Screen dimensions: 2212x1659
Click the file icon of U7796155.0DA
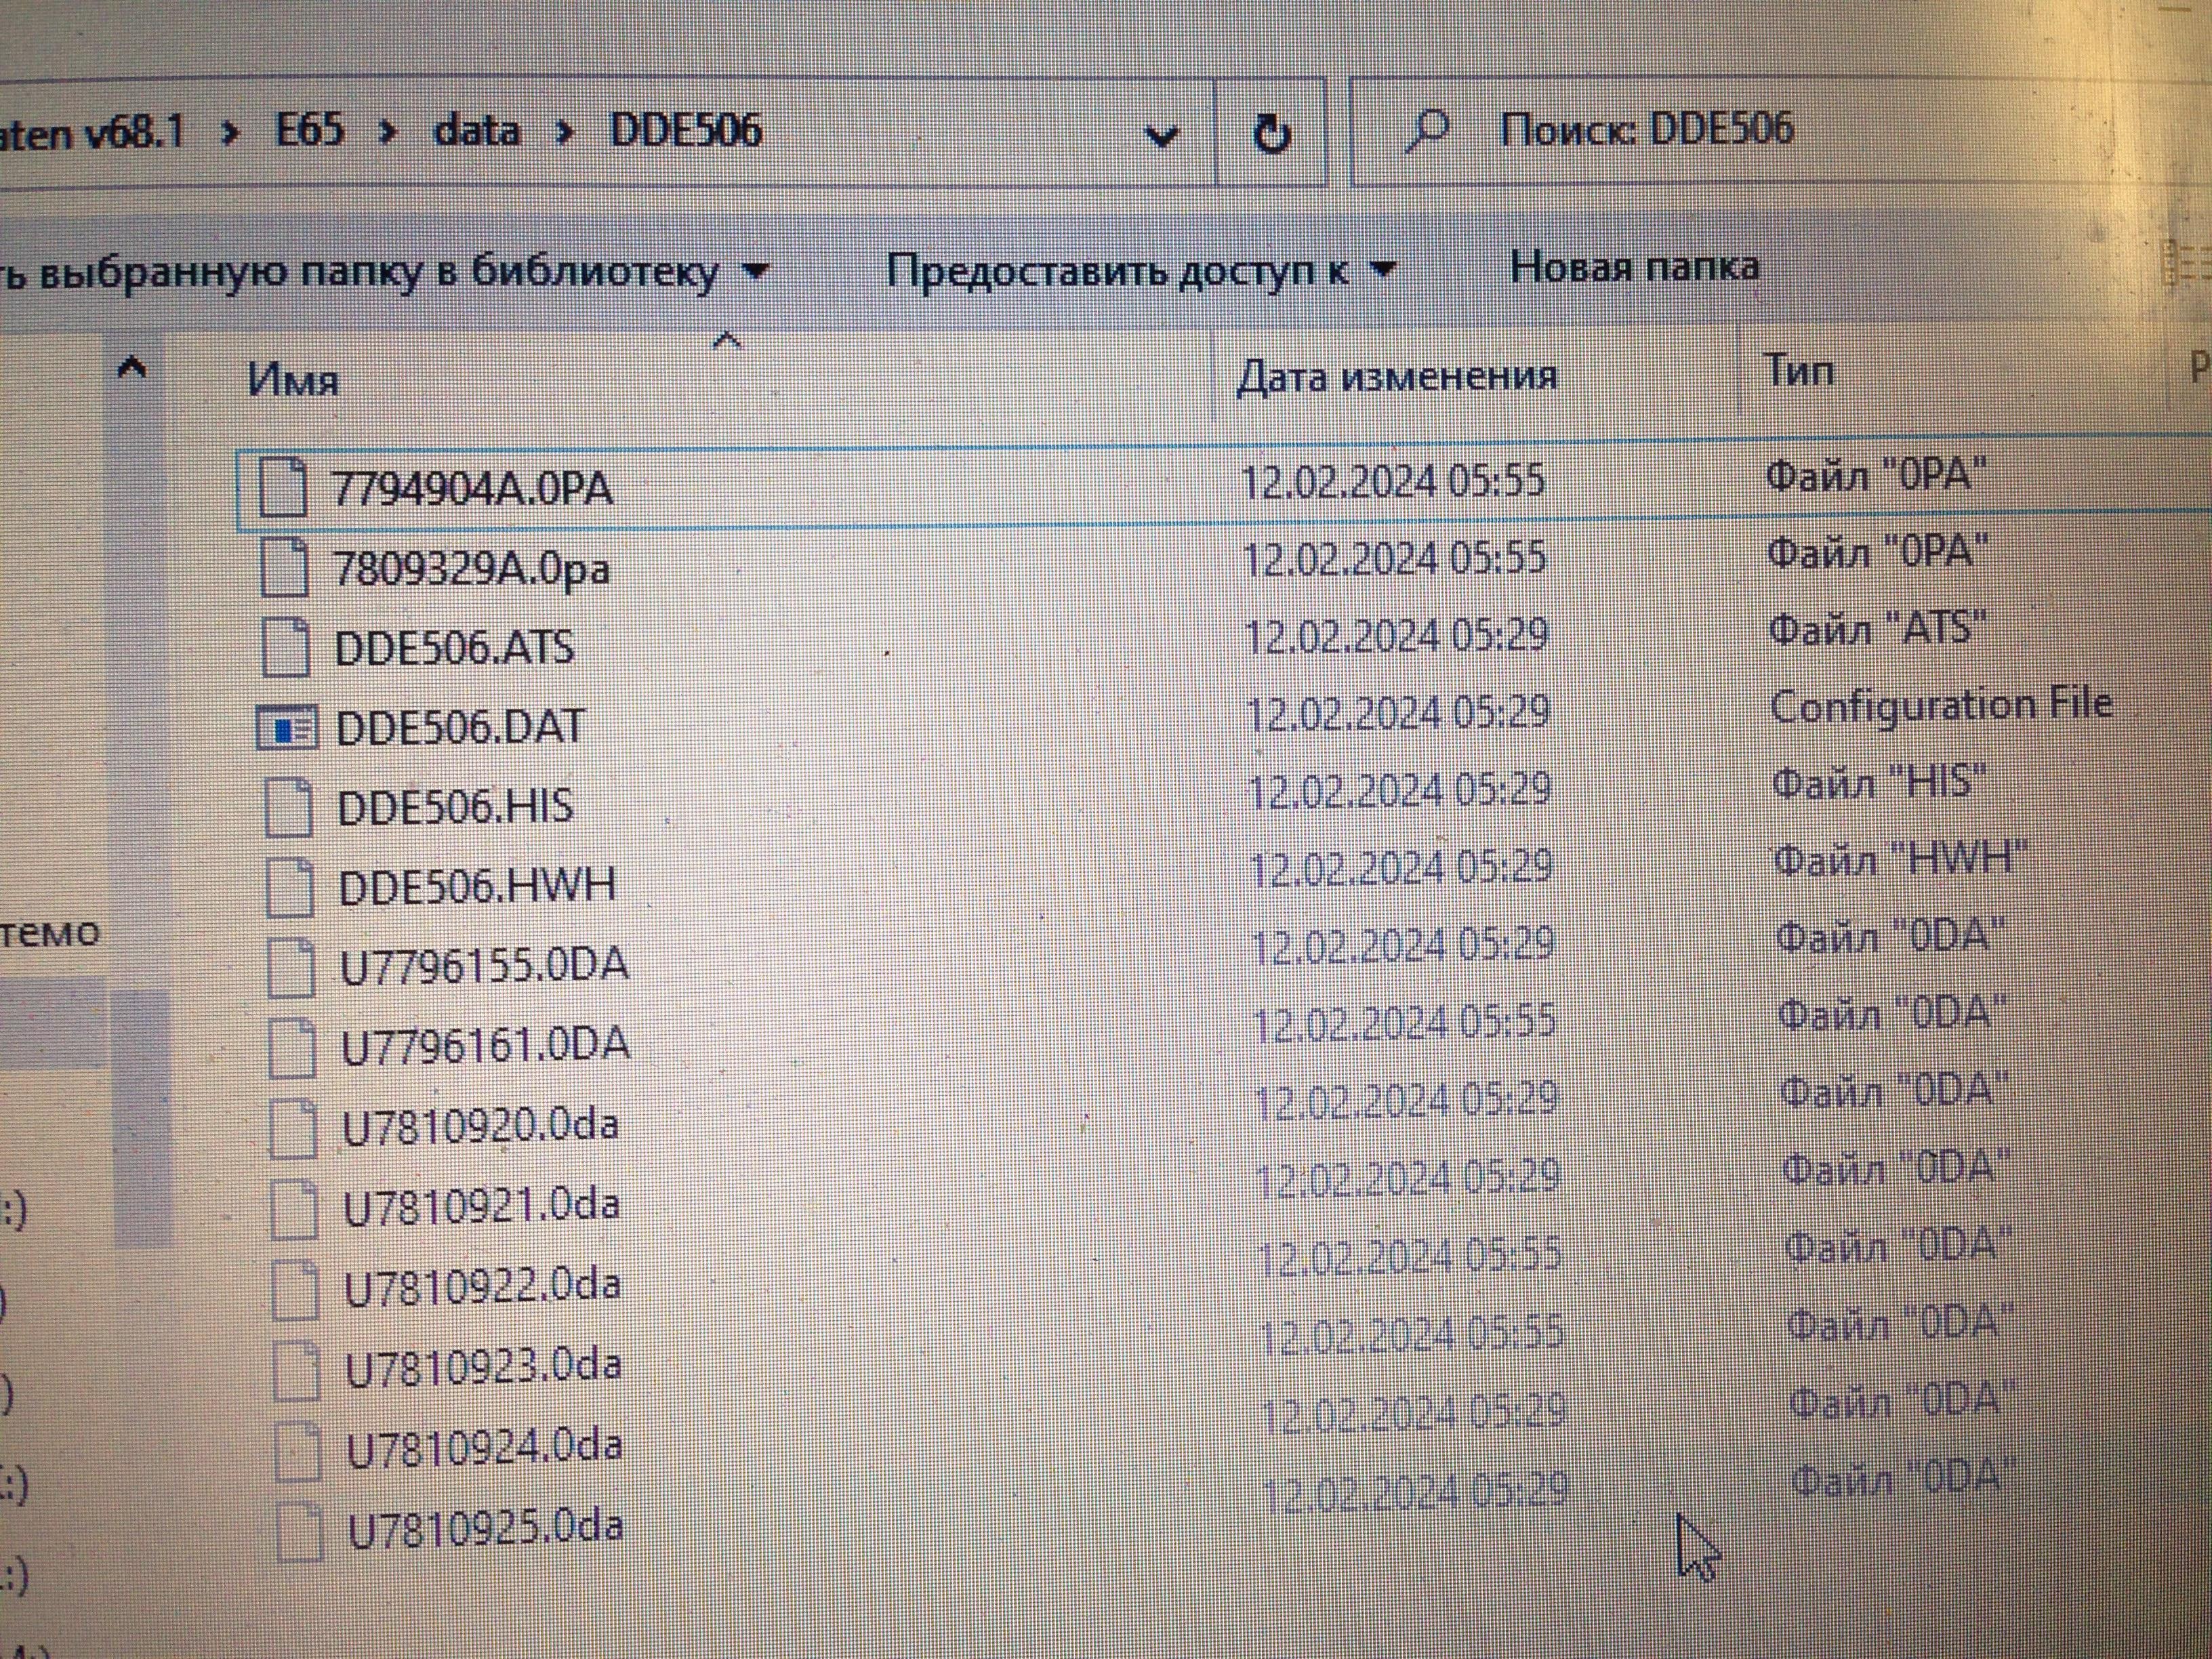[292, 968]
